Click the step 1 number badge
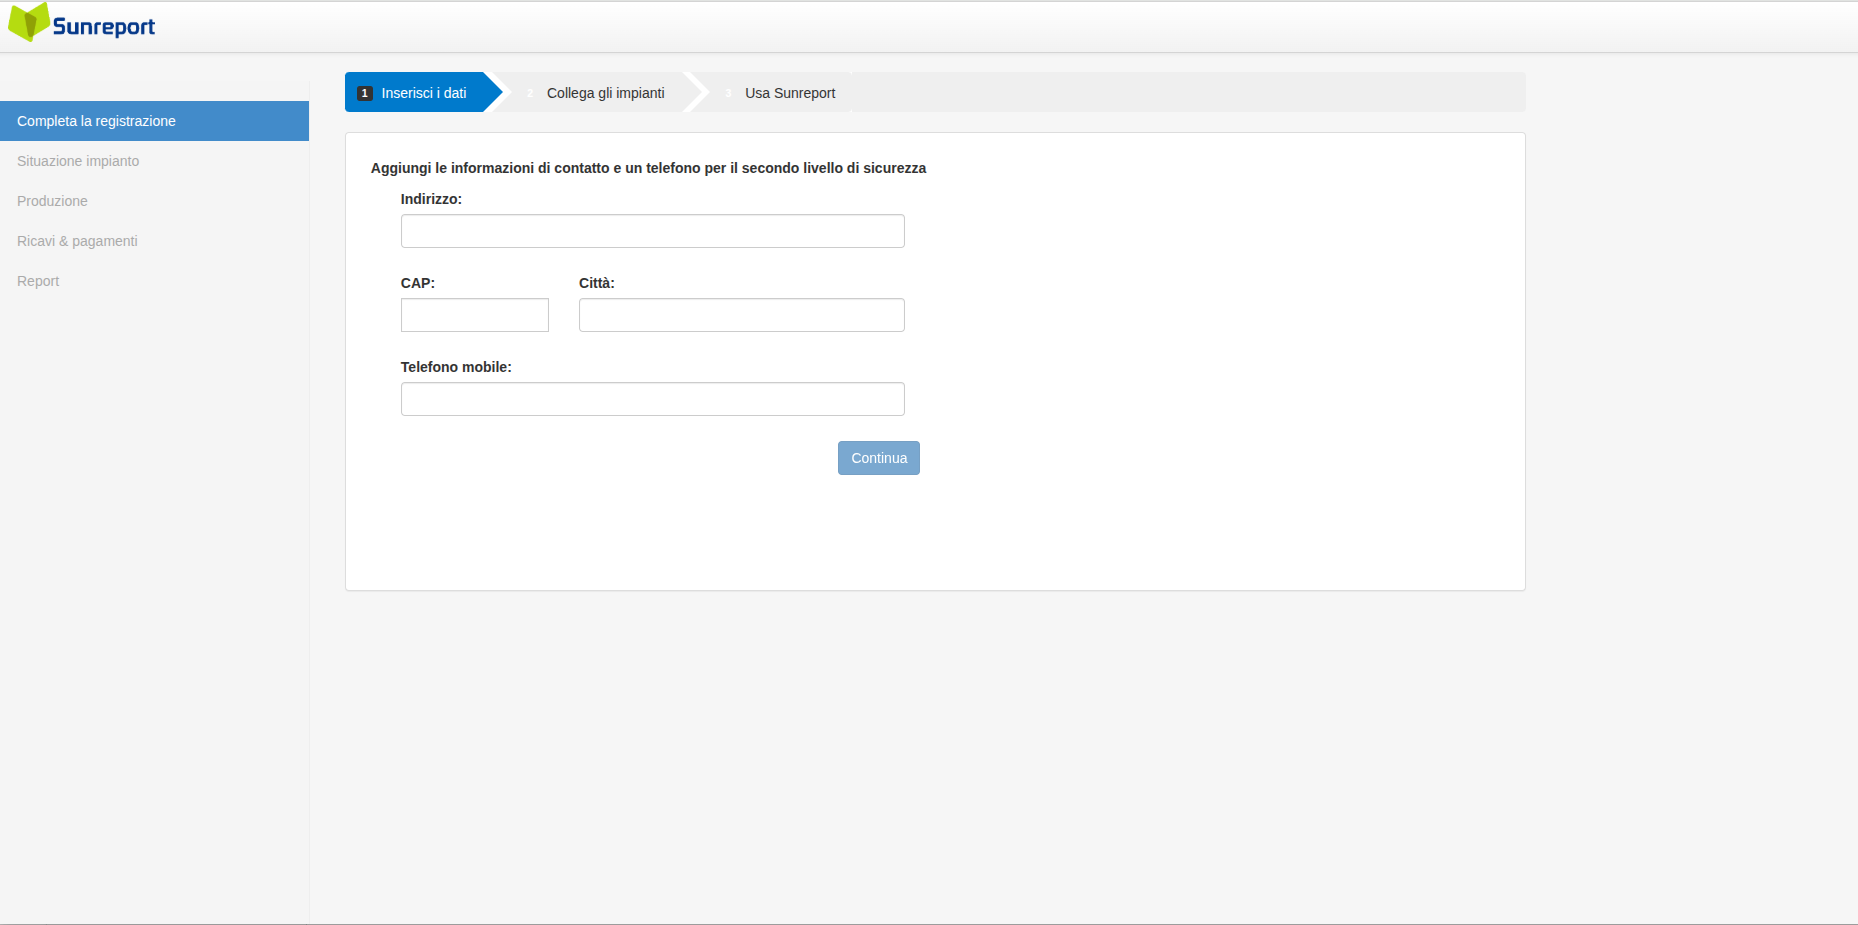This screenshot has height=925, width=1858. 365,93
